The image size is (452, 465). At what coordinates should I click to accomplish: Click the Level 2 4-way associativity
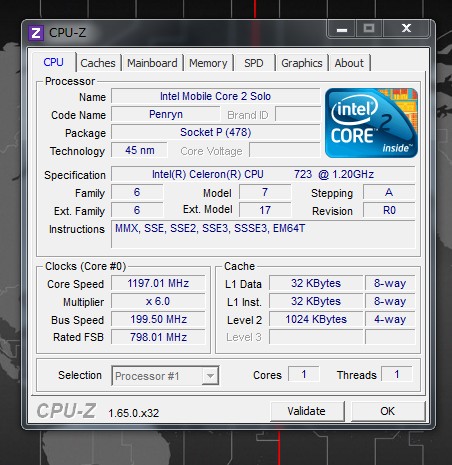[390, 319]
